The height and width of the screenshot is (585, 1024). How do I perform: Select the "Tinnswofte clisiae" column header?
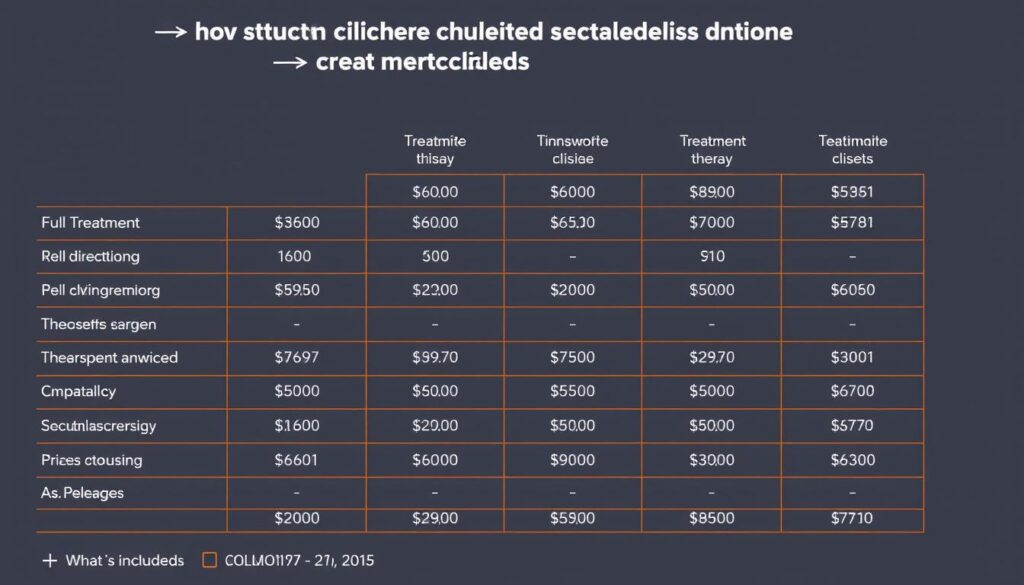pos(572,150)
